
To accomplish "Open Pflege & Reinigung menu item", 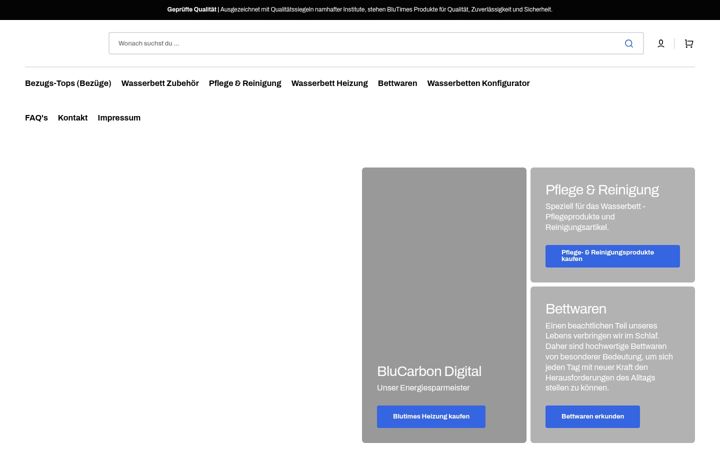I will point(245,83).
